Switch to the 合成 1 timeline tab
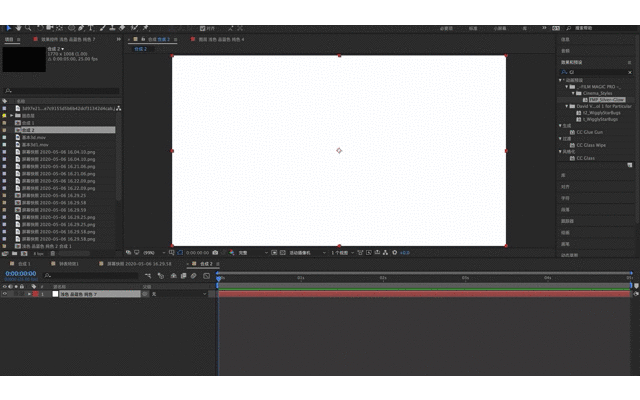640x400 pixels. coord(24,264)
